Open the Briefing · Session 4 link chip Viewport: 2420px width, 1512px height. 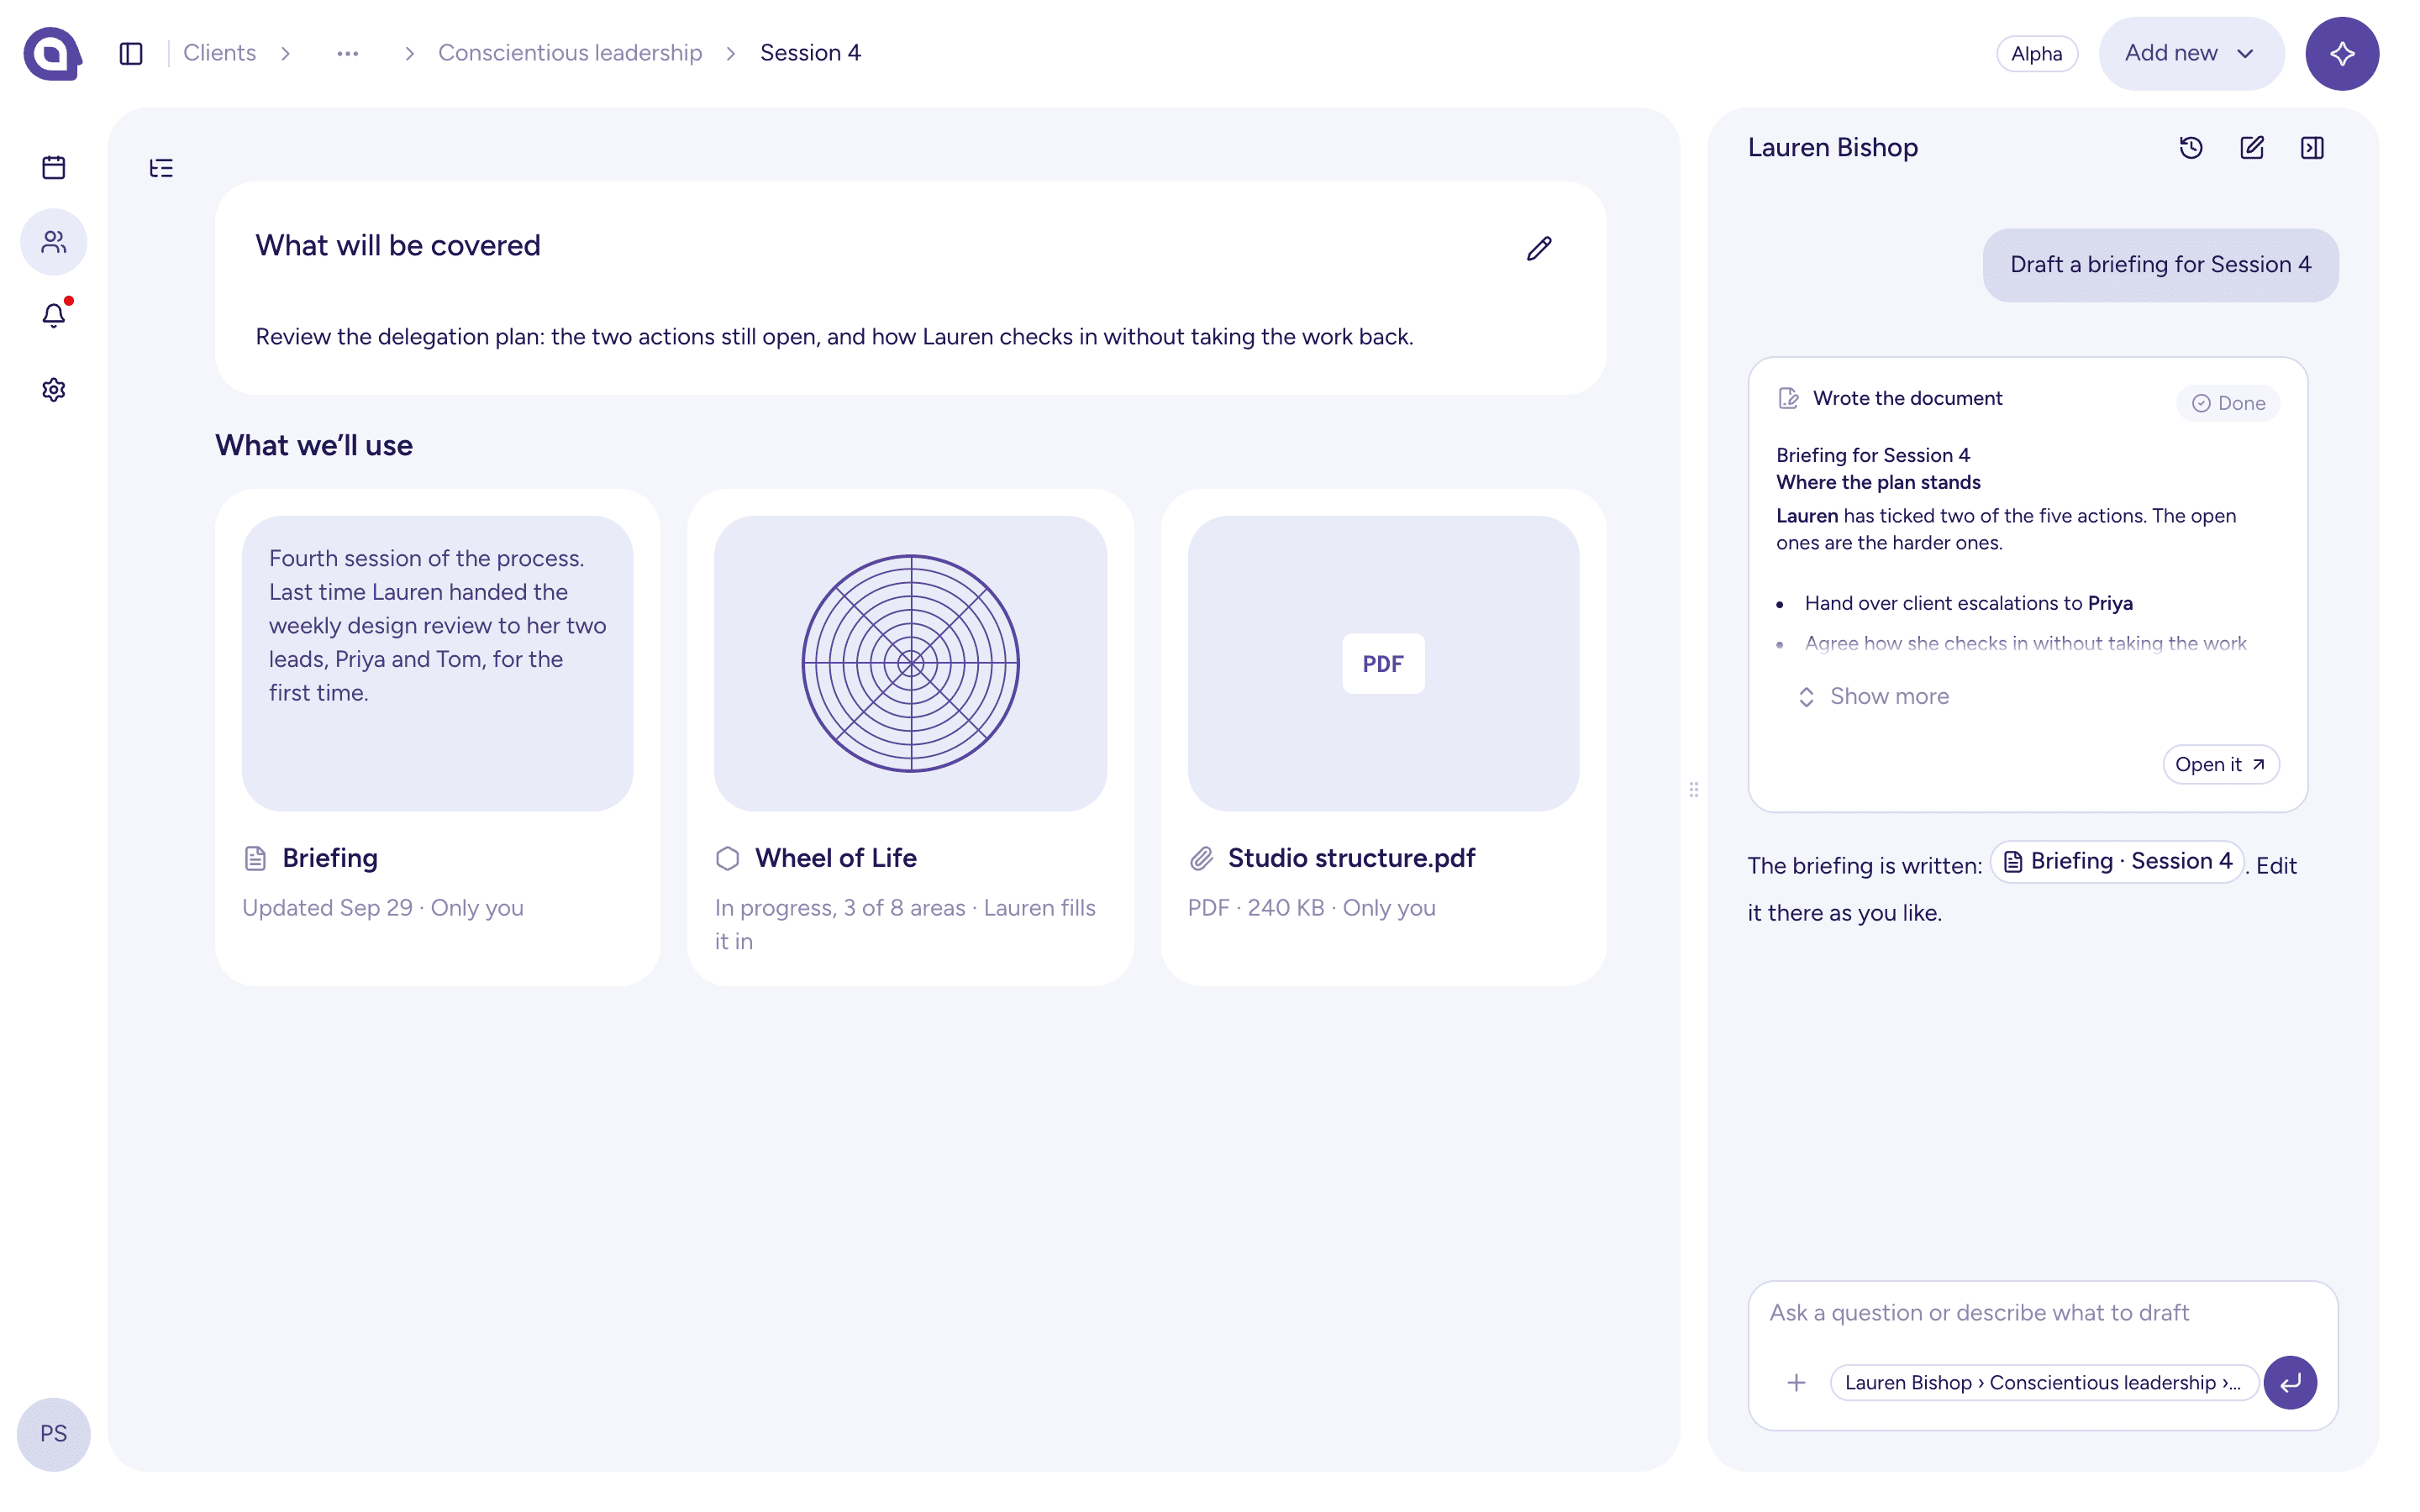[2117, 861]
